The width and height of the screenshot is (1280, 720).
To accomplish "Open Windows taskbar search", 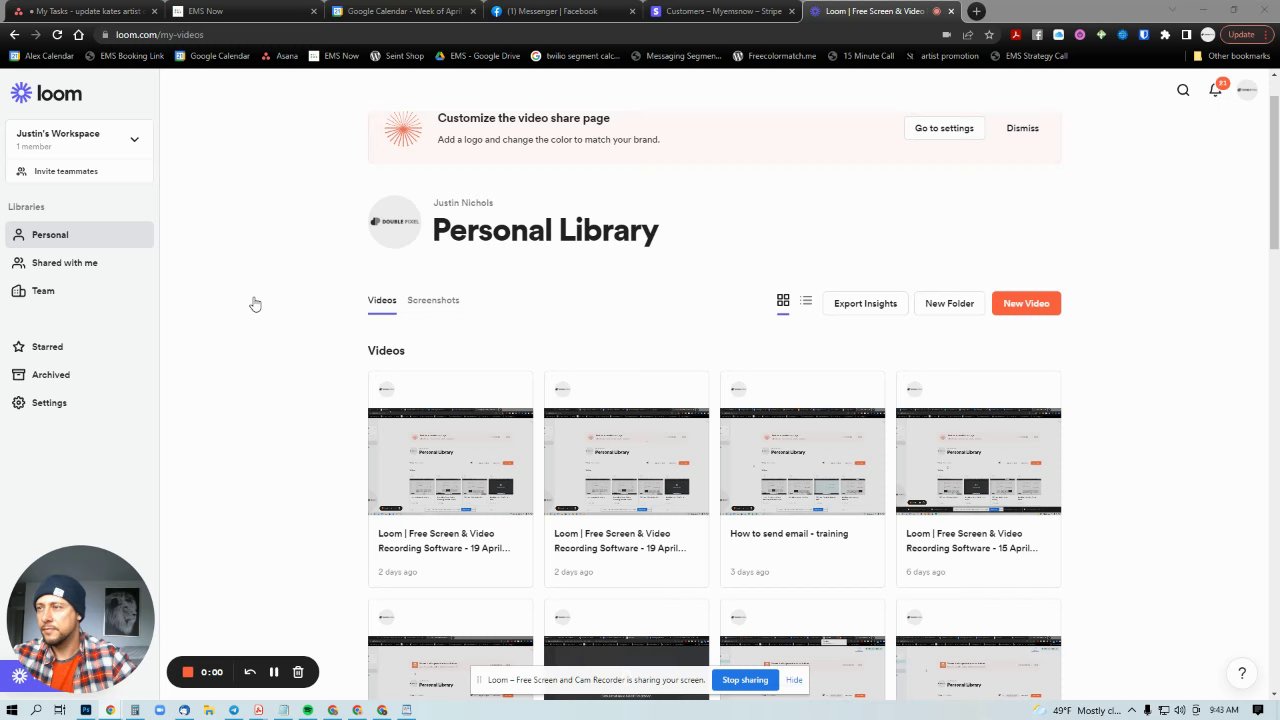I will (36, 710).
